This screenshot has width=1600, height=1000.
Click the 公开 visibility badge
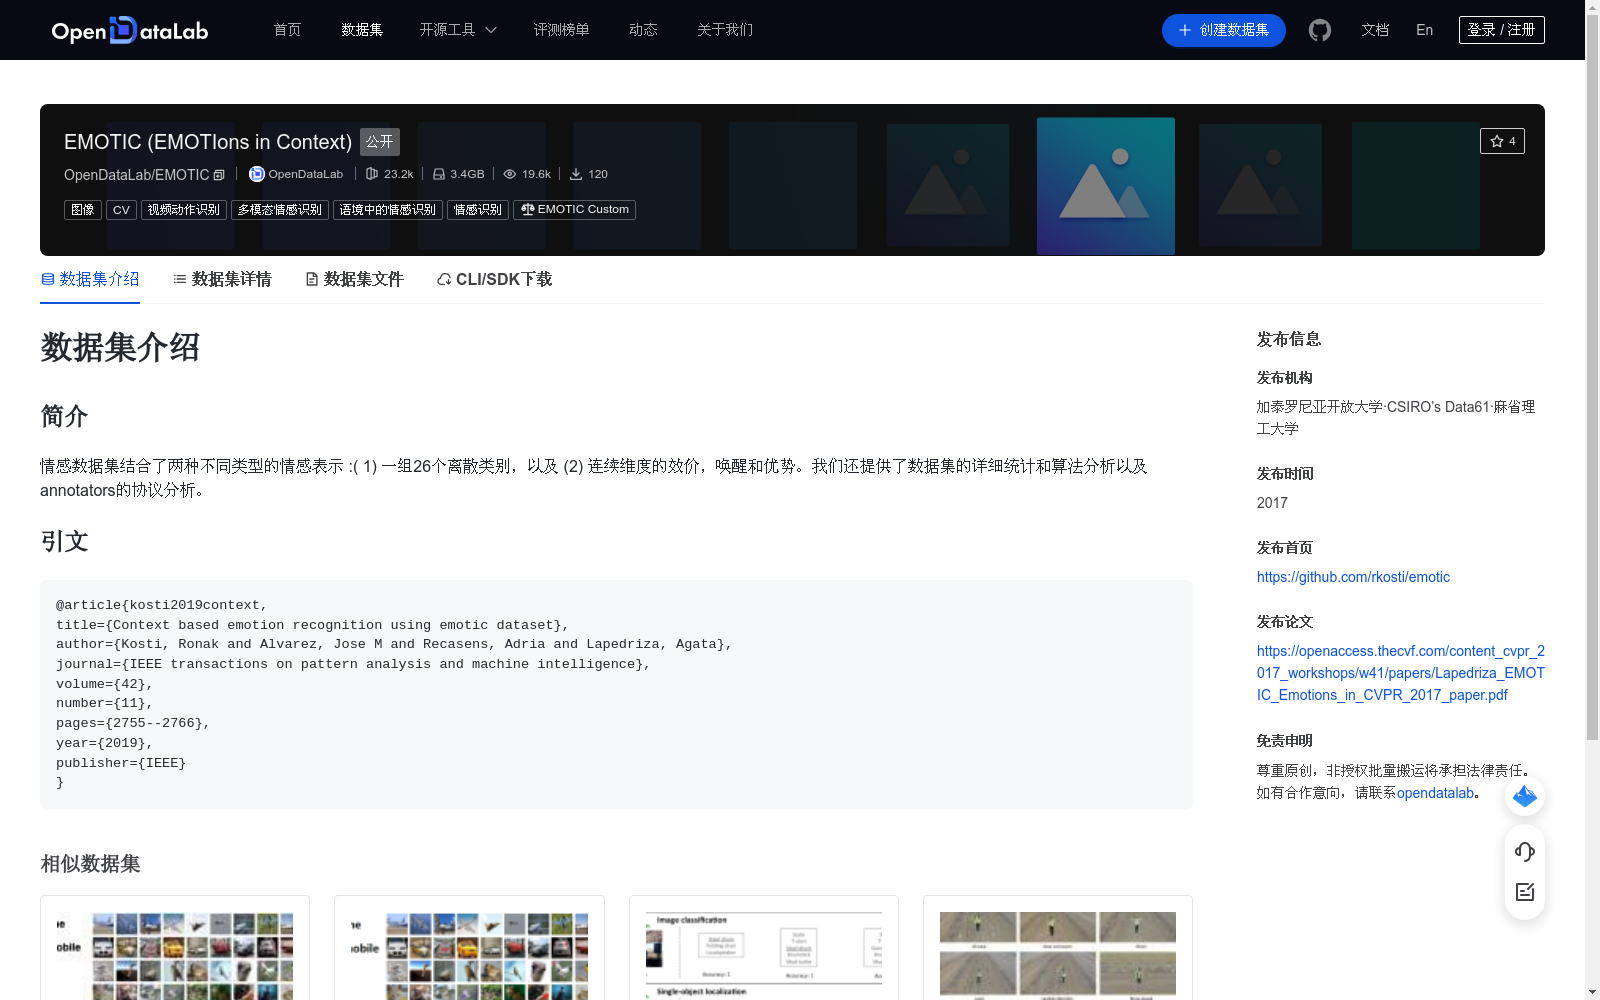380,142
